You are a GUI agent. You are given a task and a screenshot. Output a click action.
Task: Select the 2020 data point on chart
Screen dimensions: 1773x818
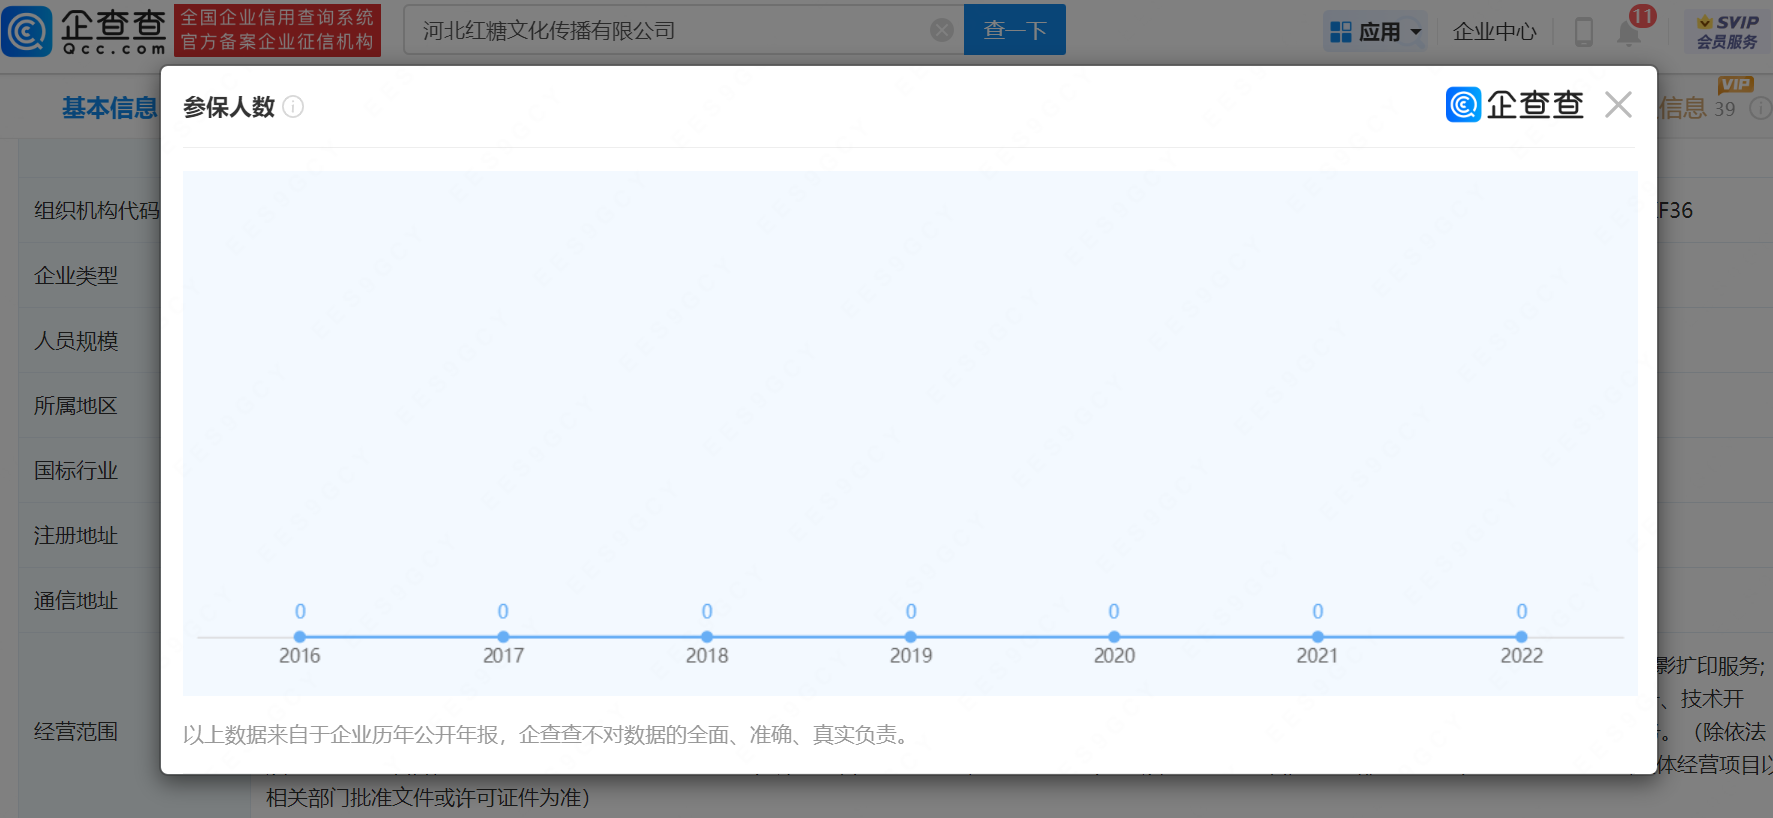coord(1114,637)
